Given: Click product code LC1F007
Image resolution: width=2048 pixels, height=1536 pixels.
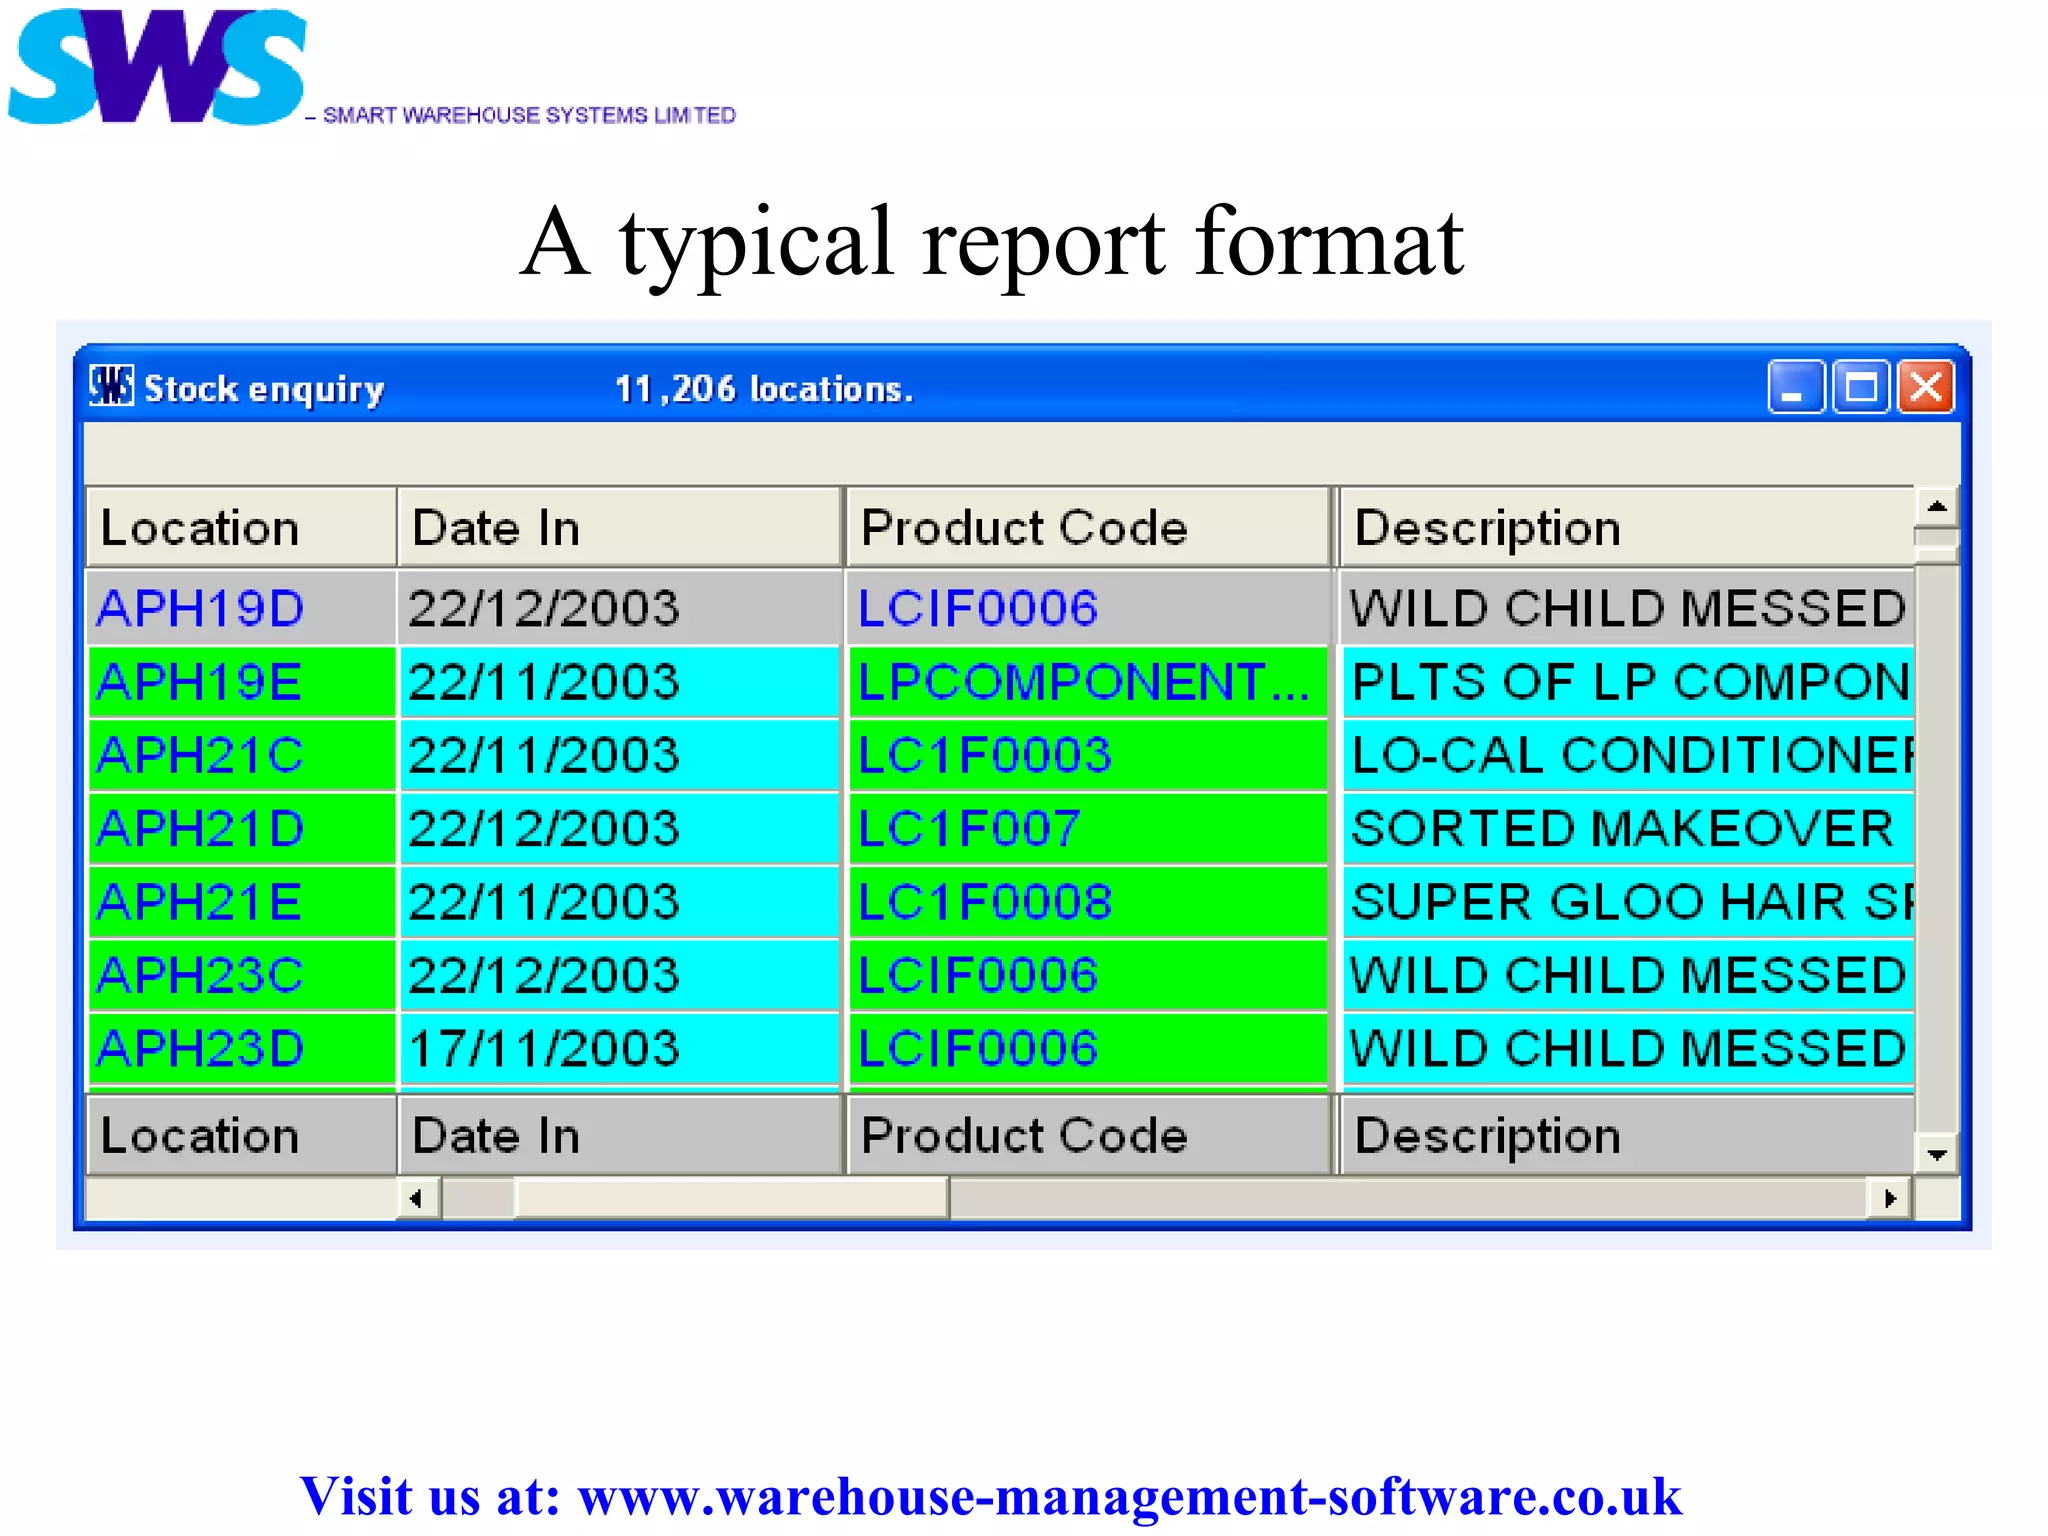Looking at the screenshot, I should tap(1087, 828).
